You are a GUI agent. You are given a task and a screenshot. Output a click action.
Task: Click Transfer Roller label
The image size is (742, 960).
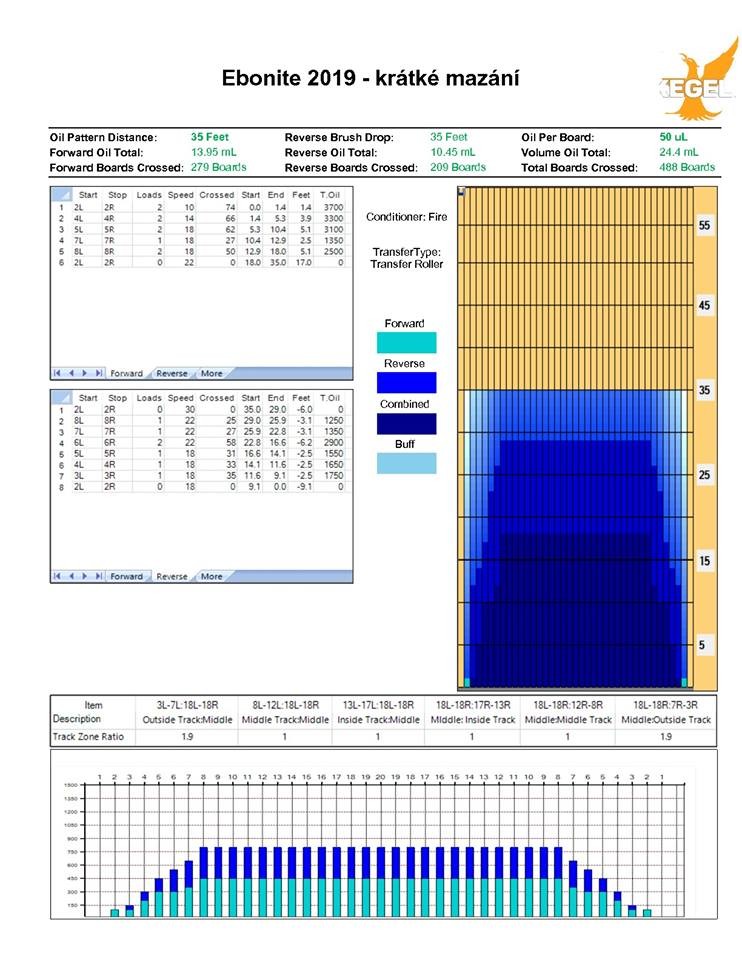pos(407,264)
